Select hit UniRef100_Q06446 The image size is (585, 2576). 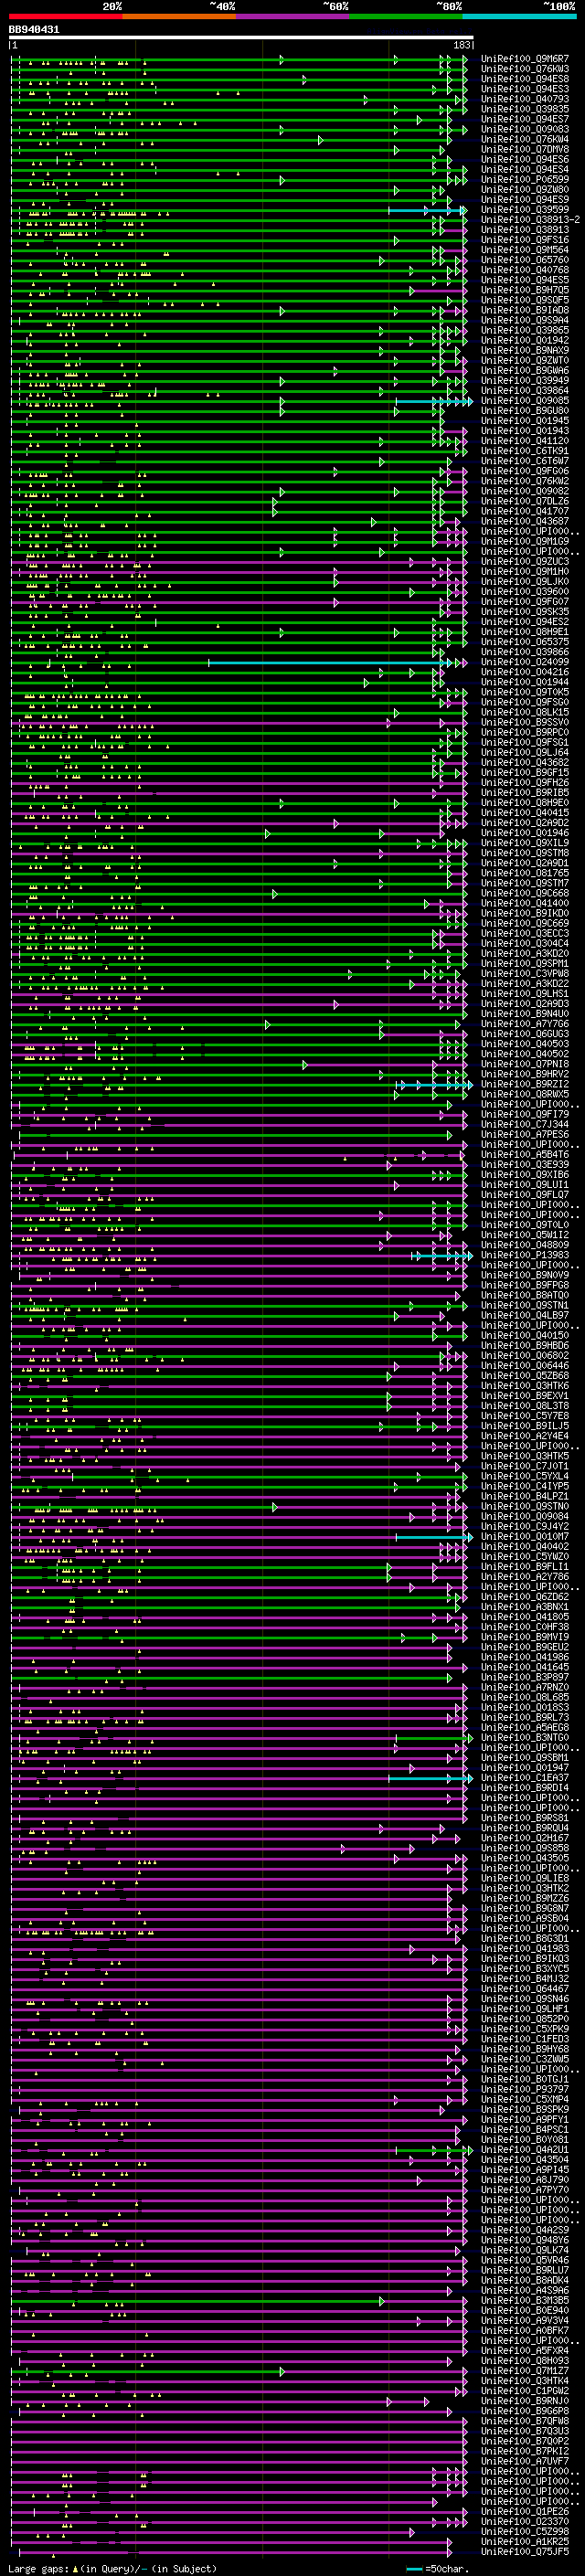[525, 1365]
